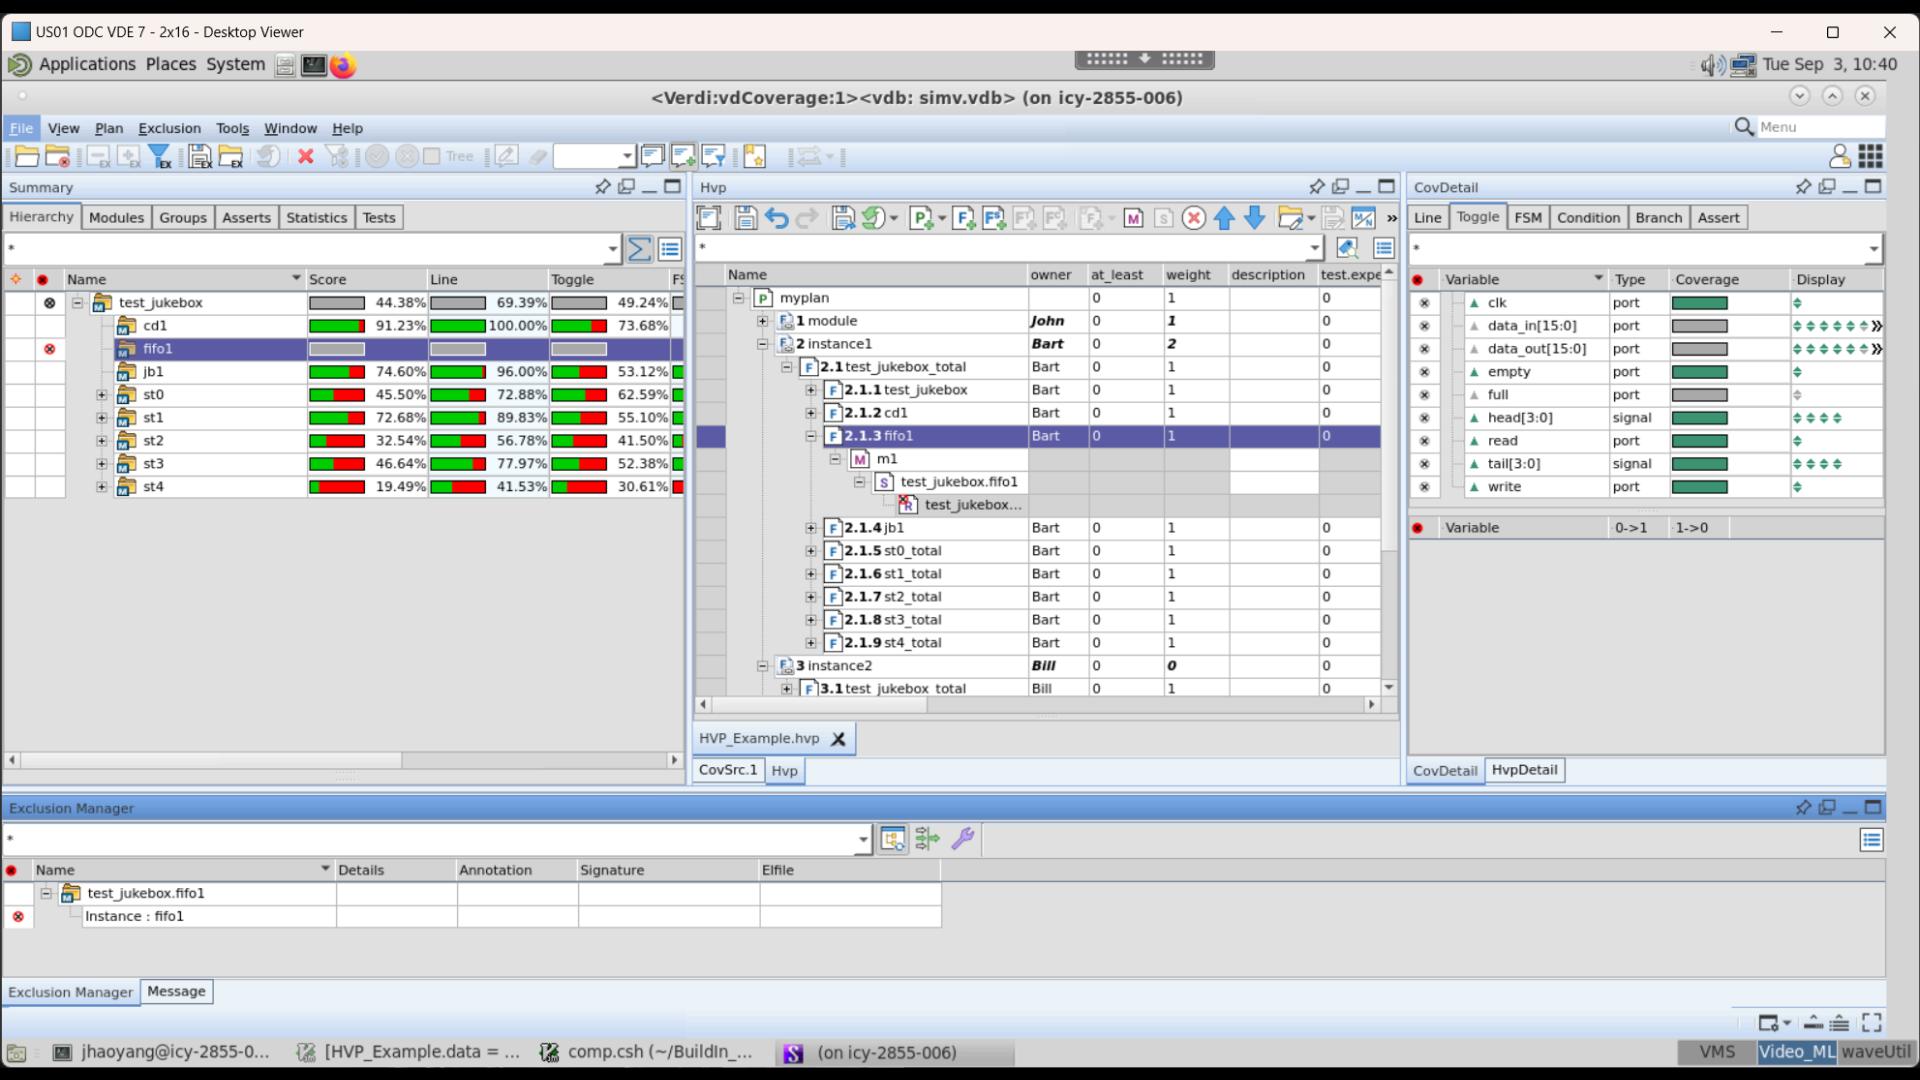Viewport: 1920px width, 1080px height.
Task: Click the Statistics tab in Summary panel
Action: click(x=315, y=216)
